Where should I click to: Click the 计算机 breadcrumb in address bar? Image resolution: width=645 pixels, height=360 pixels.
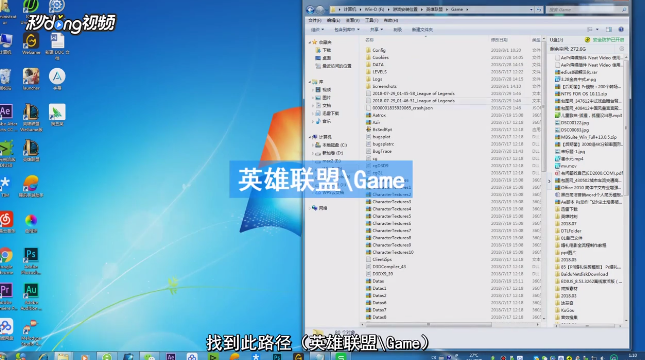tap(350, 9)
